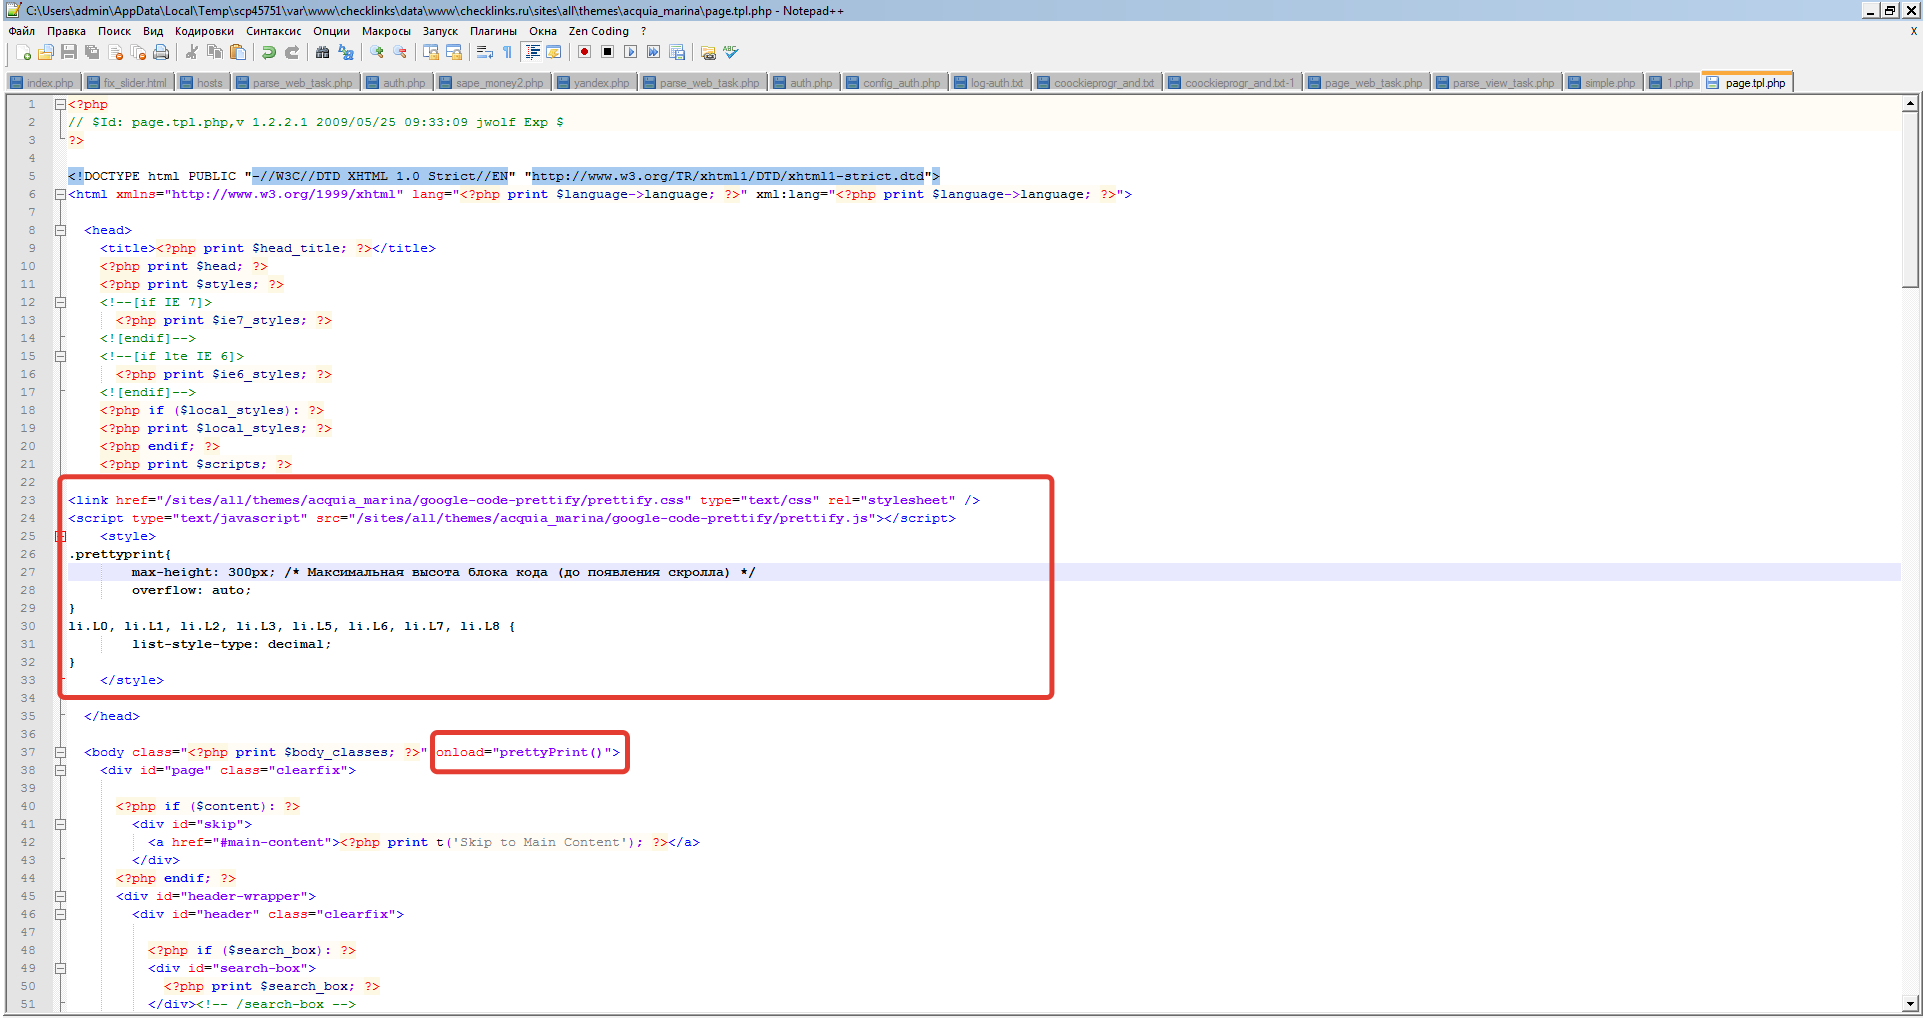This screenshot has height=1018, width=1926.
Task: Switch to the yandex.php tab
Action: 594,83
